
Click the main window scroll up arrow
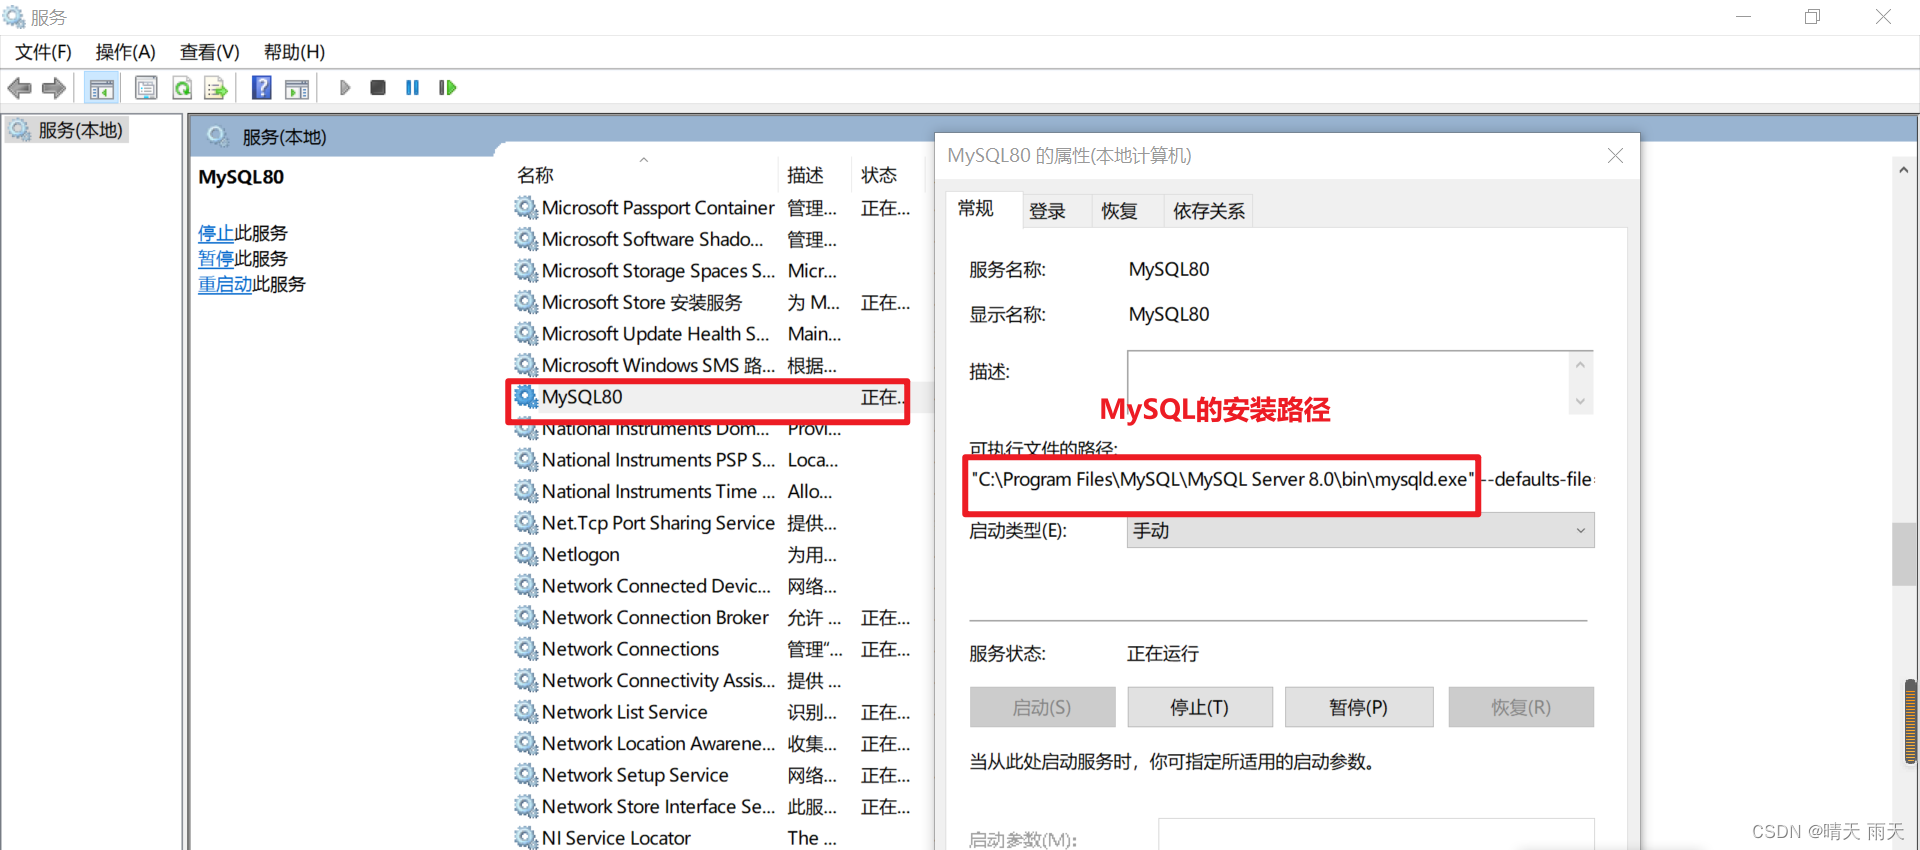(x=1904, y=170)
